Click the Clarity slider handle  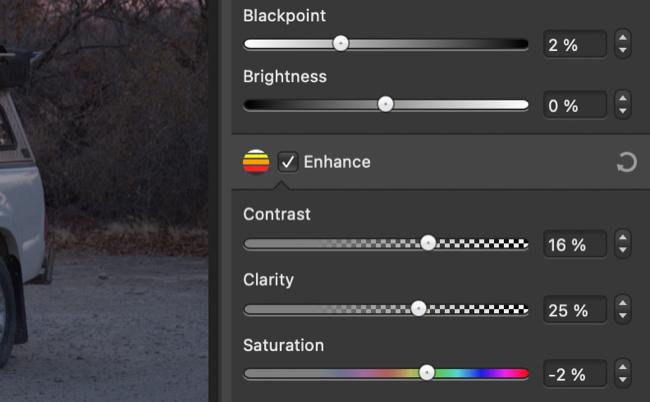(419, 308)
